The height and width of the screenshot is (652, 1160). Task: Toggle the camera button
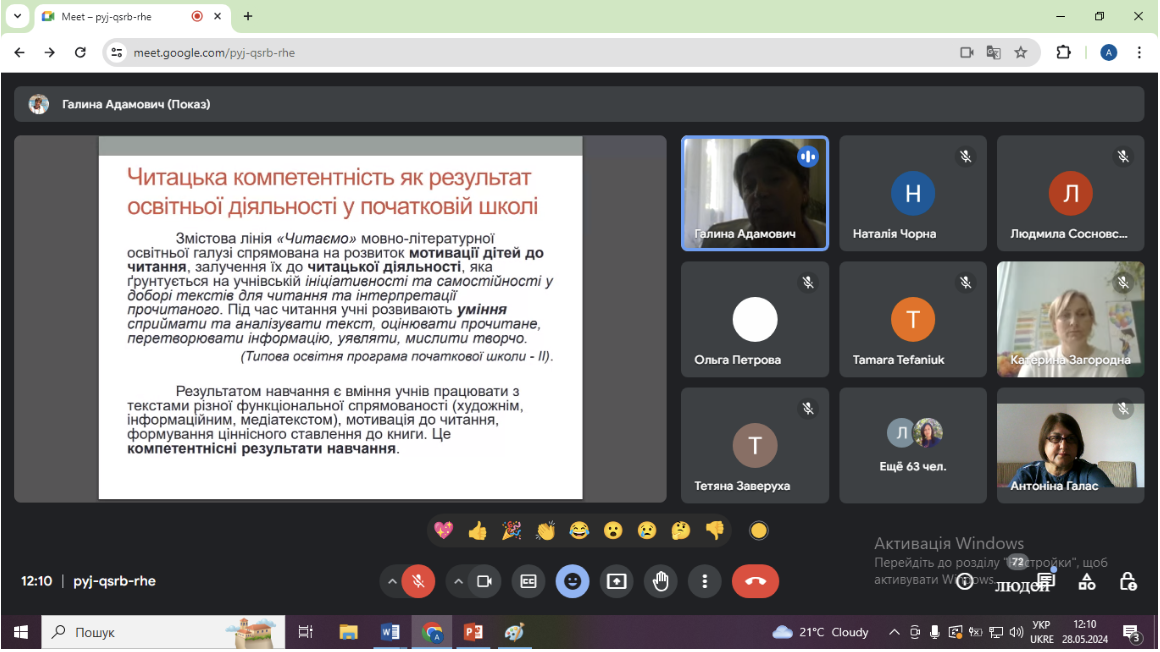485,582
